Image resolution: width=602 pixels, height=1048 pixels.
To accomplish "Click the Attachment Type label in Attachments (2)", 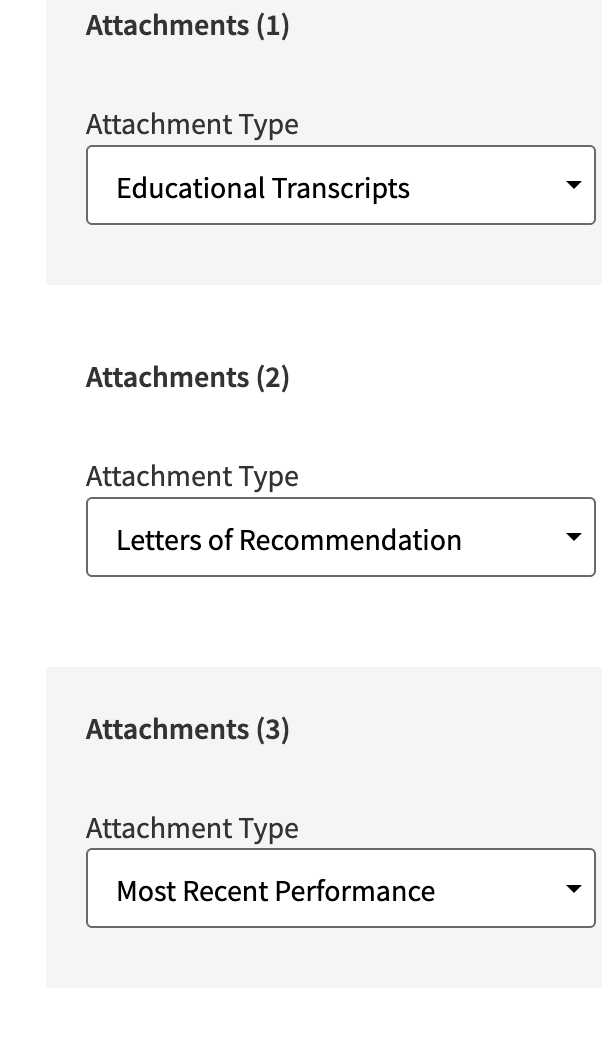I will click(x=192, y=476).
